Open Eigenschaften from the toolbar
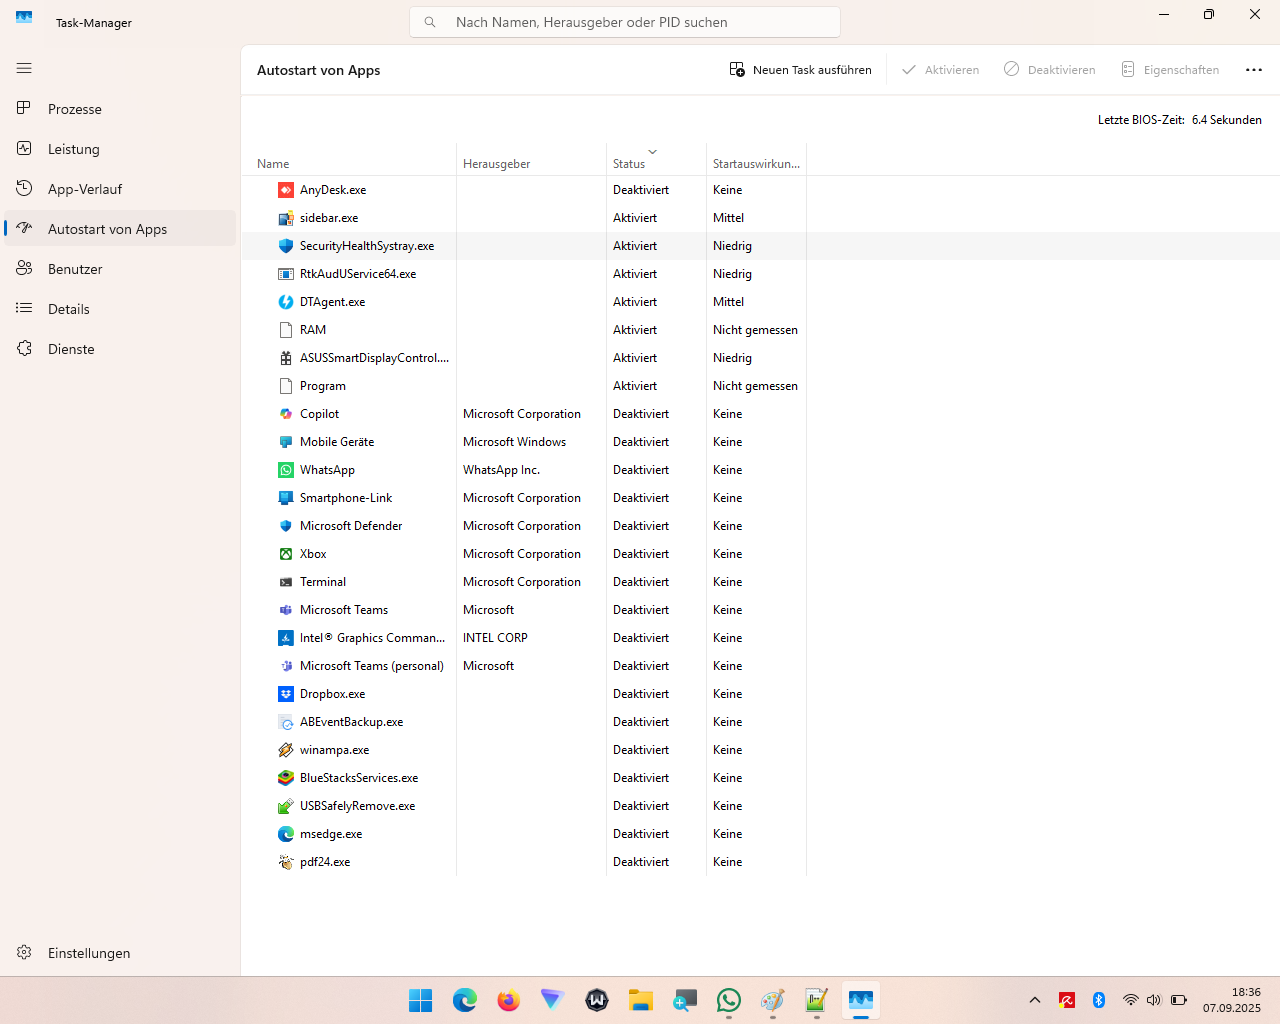 pyautogui.click(x=1170, y=70)
